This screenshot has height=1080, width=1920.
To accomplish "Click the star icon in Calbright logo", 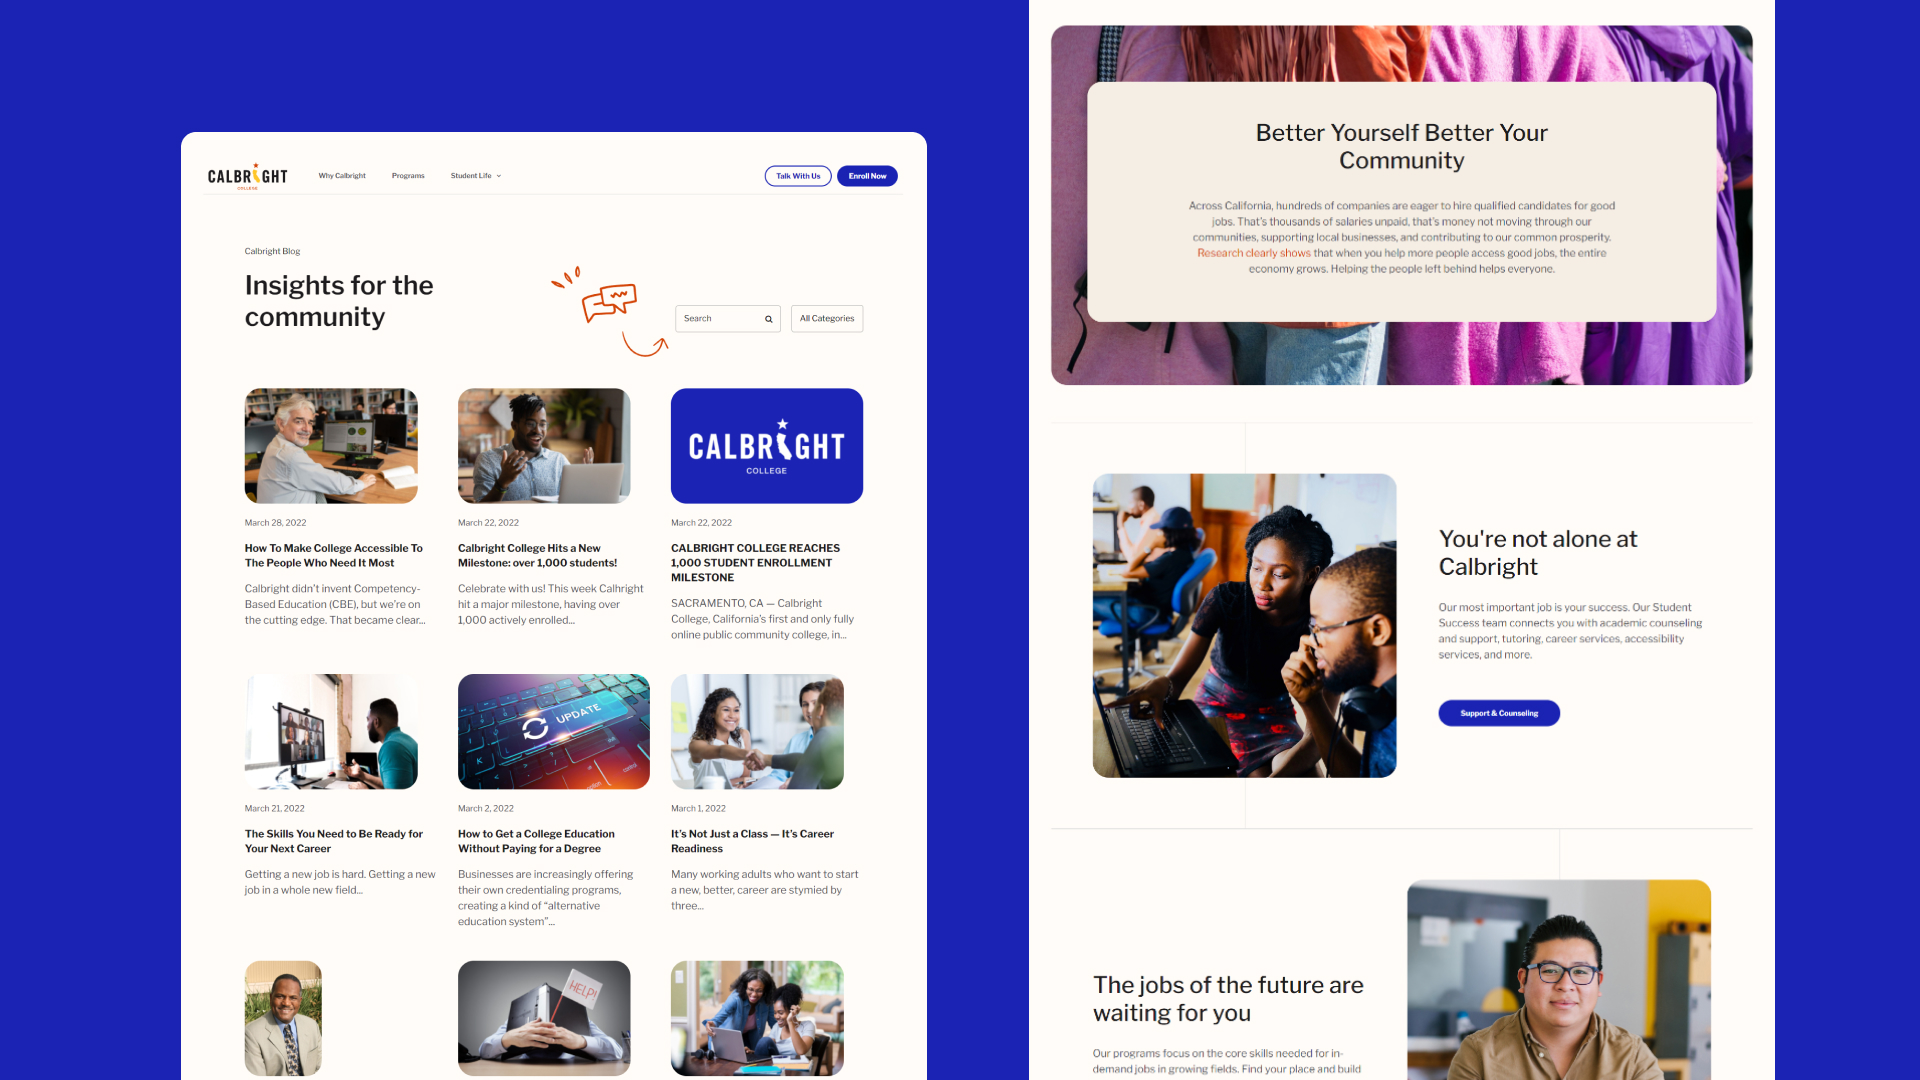I will [x=256, y=165].
